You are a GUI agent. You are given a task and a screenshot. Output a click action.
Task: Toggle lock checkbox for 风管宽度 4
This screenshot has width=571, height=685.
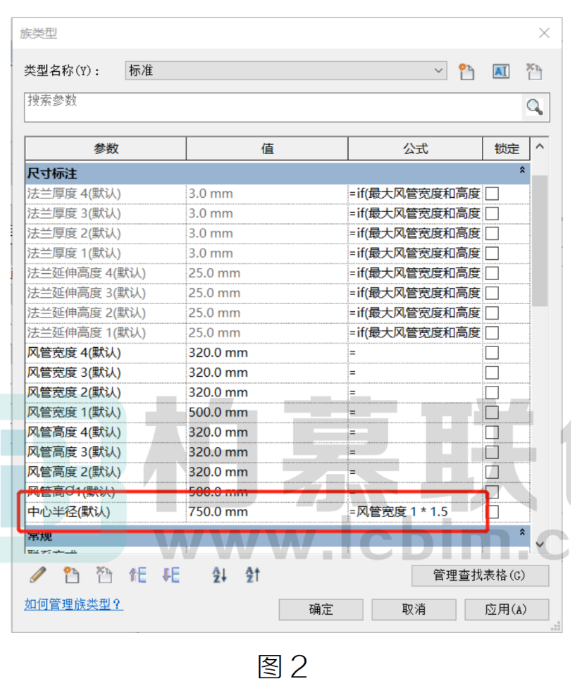tap(492, 353)
